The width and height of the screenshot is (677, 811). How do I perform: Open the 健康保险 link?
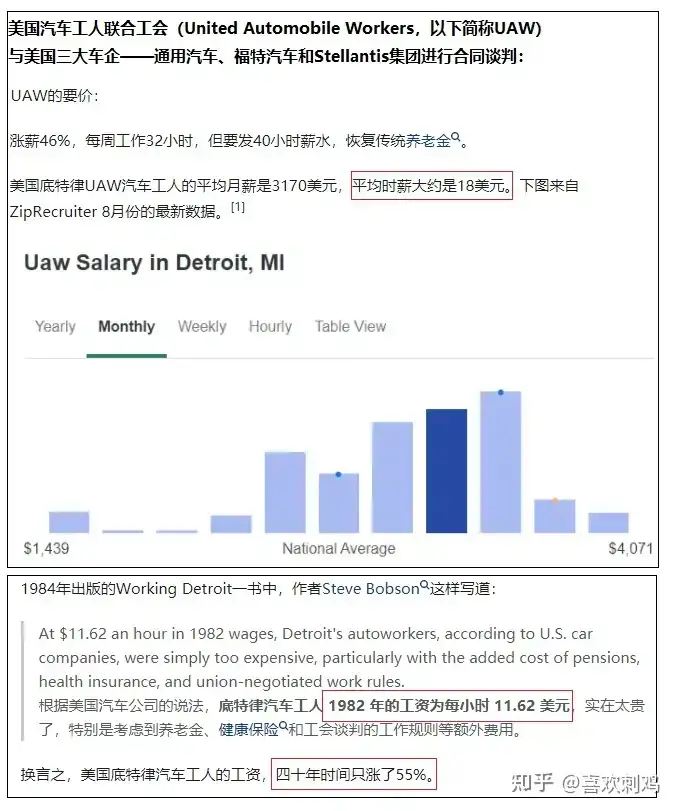click(x=249, y=730)
